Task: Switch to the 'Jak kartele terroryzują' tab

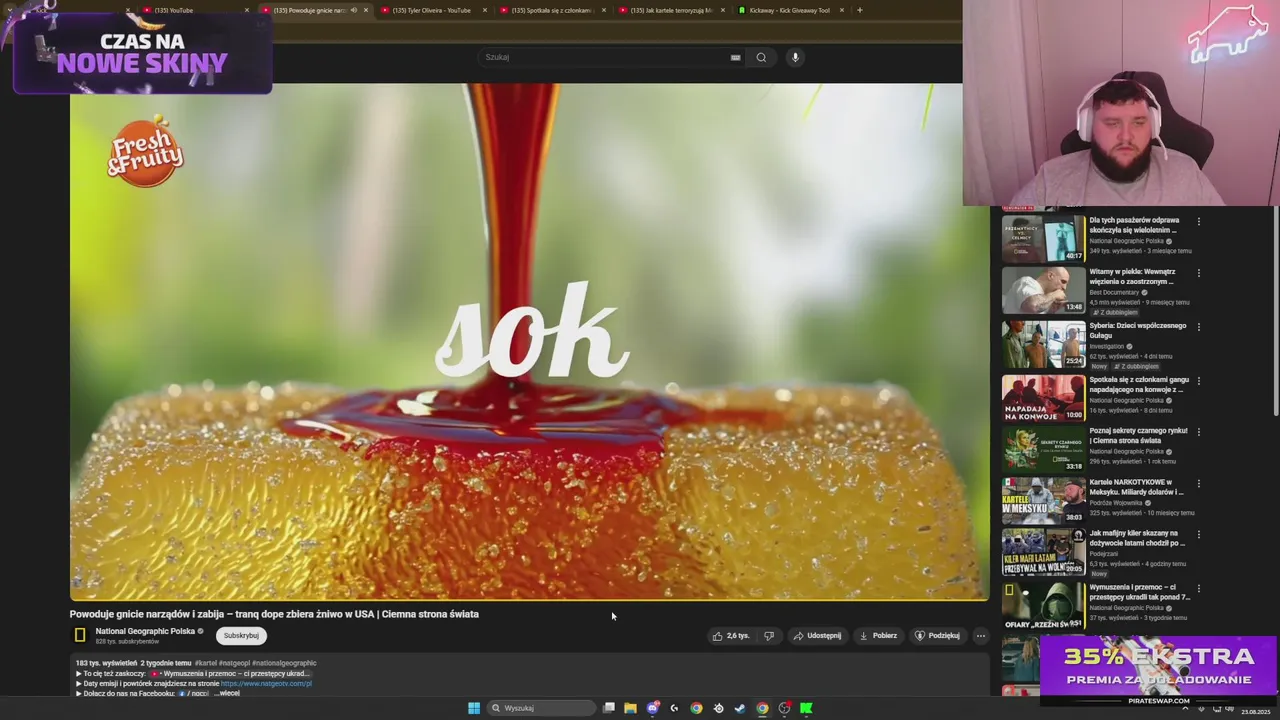Action: pos(671,10)
